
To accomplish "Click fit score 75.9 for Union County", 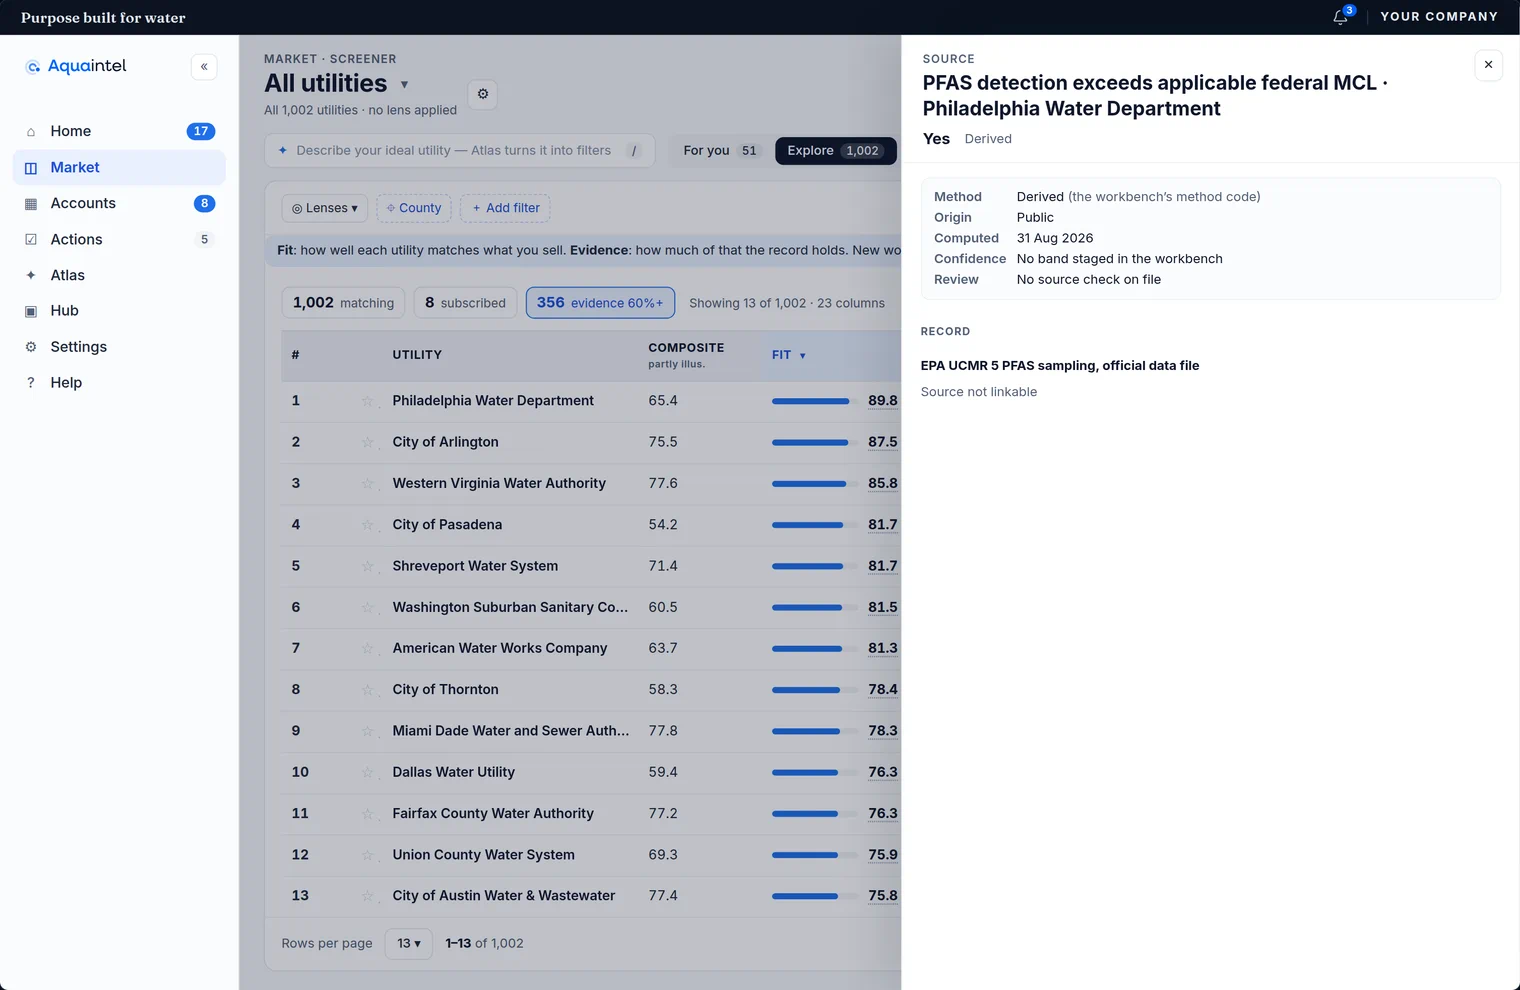I will 883,855.
